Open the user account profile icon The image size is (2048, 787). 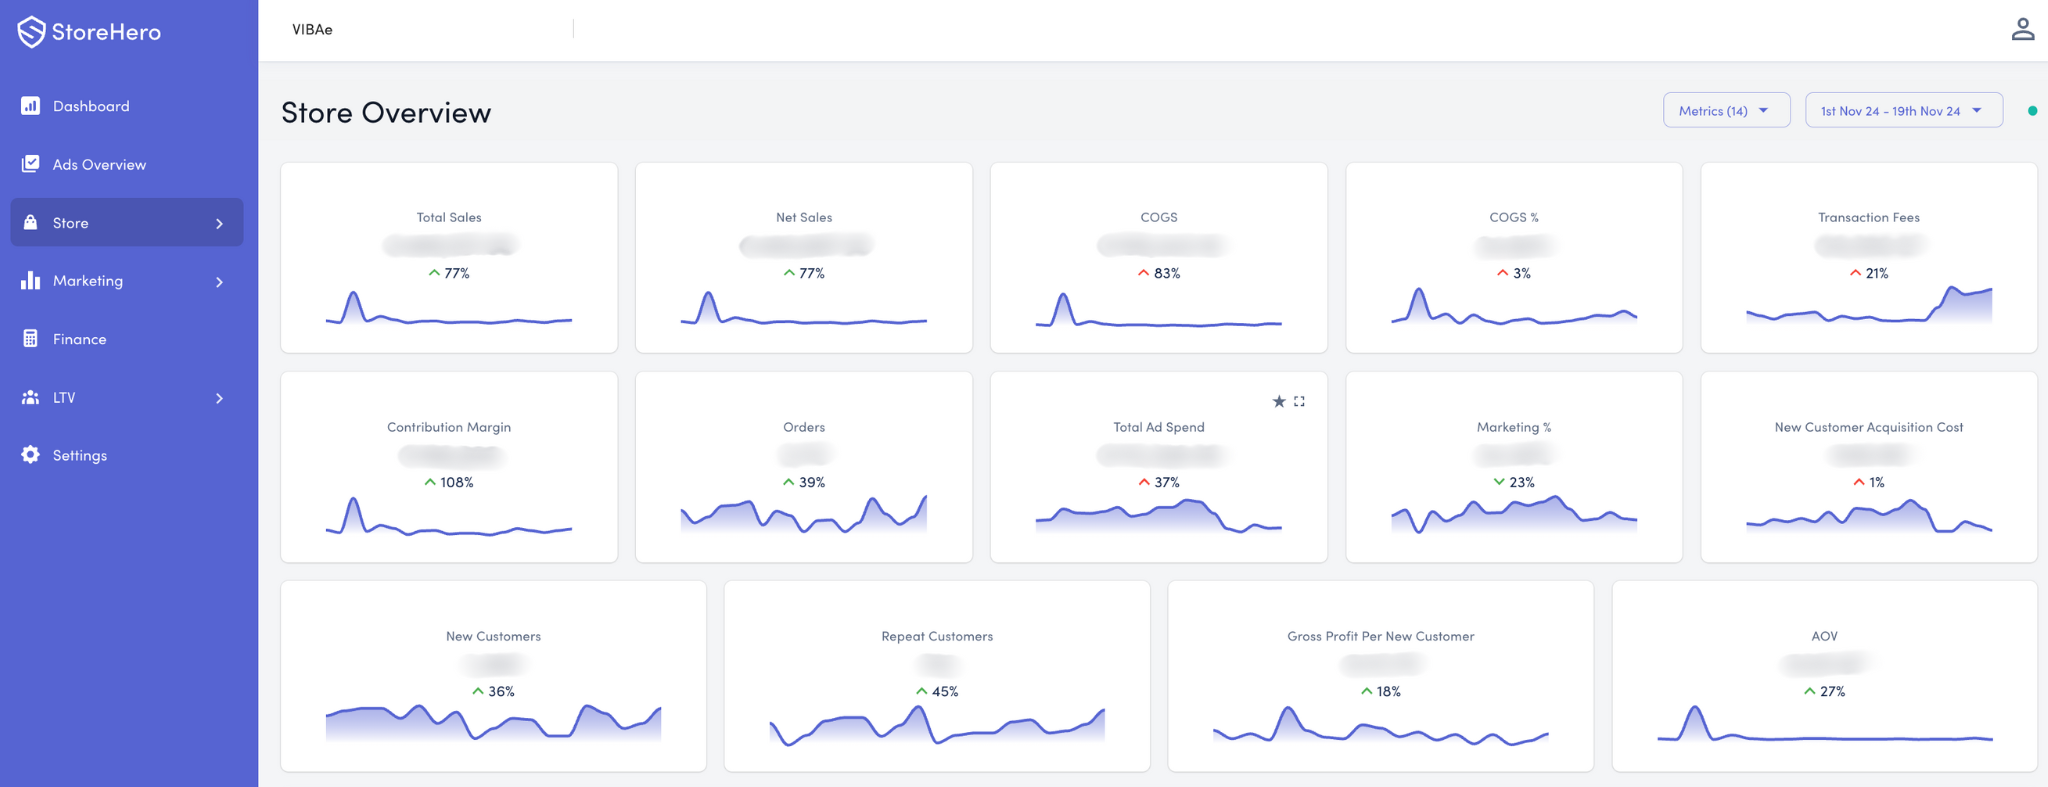[2022, 30]
